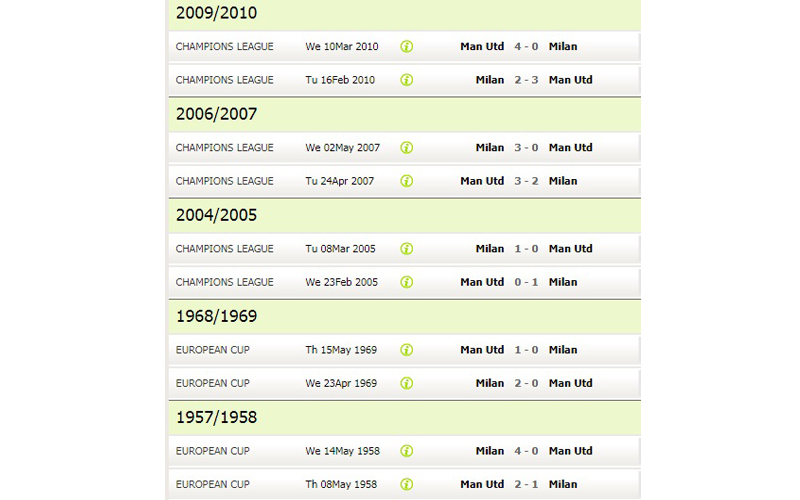Open info icon for 14 May 1958 match
The image size is (800, 500).
coord(407,451)
